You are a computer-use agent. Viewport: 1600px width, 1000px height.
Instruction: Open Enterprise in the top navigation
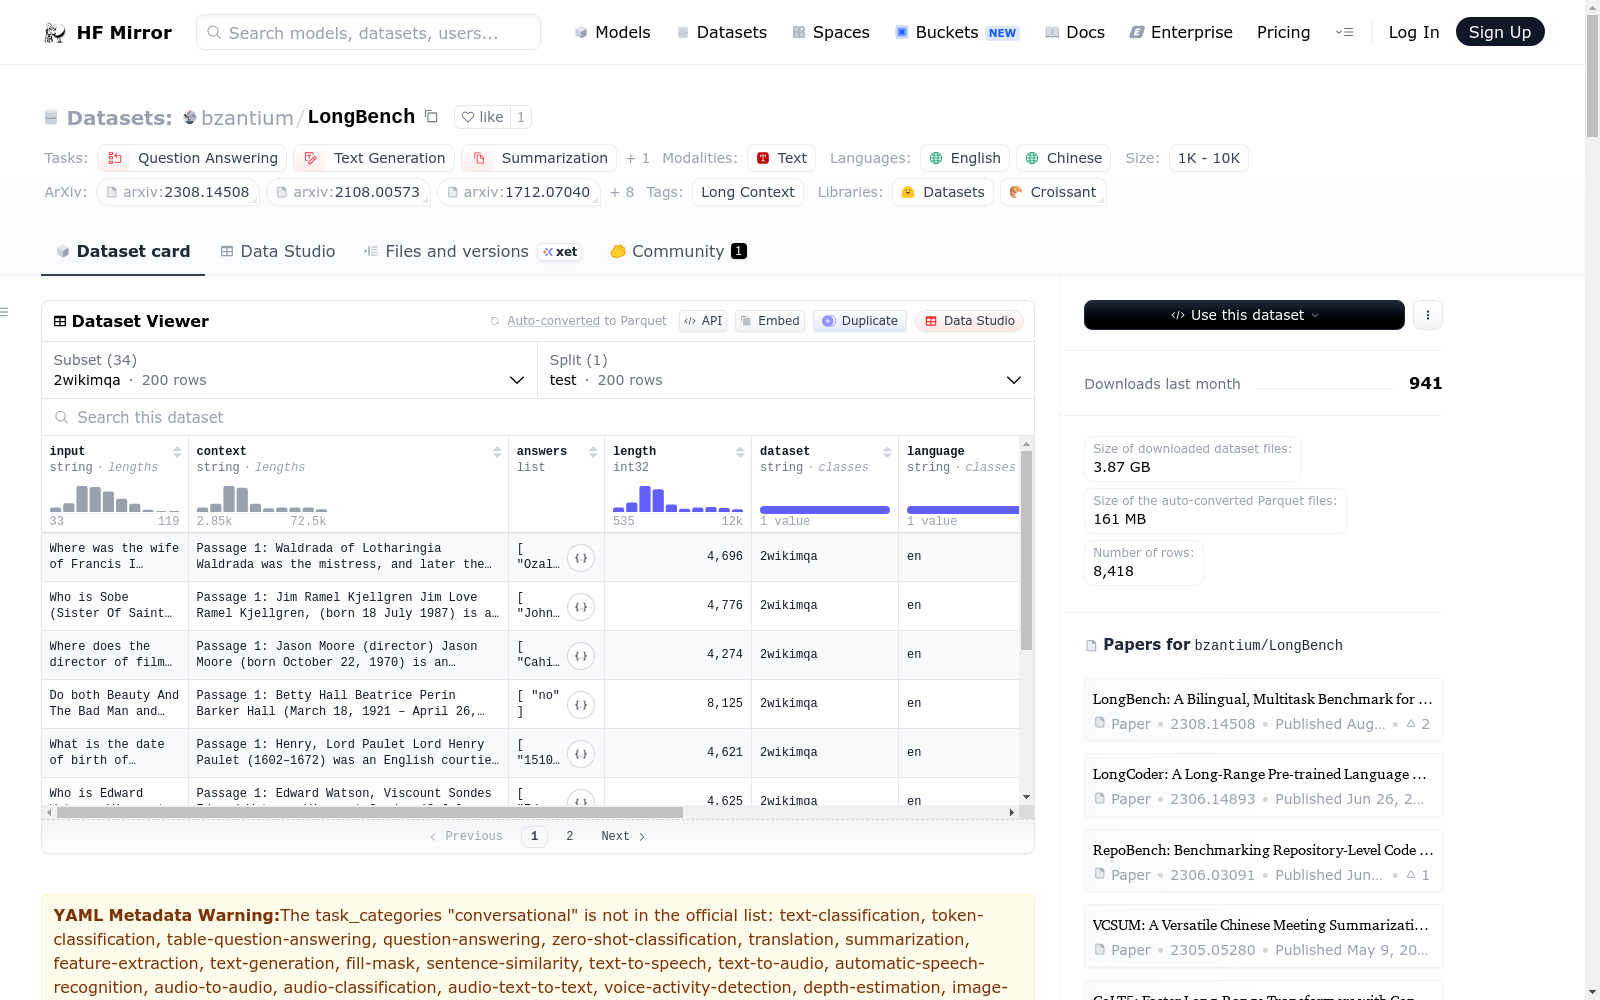1181,32
